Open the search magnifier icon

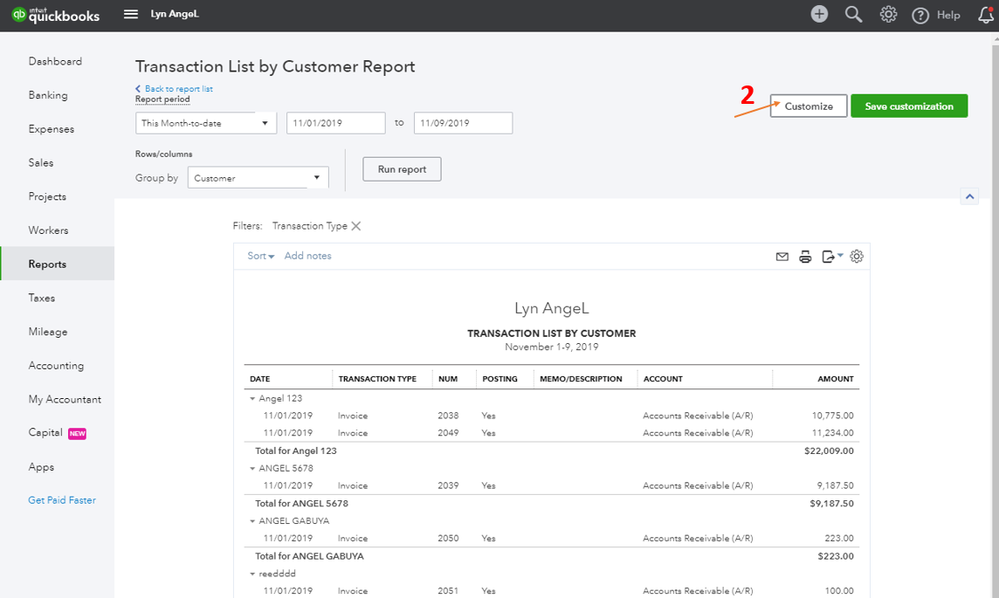pyautogui.click(x=854, y=14)
